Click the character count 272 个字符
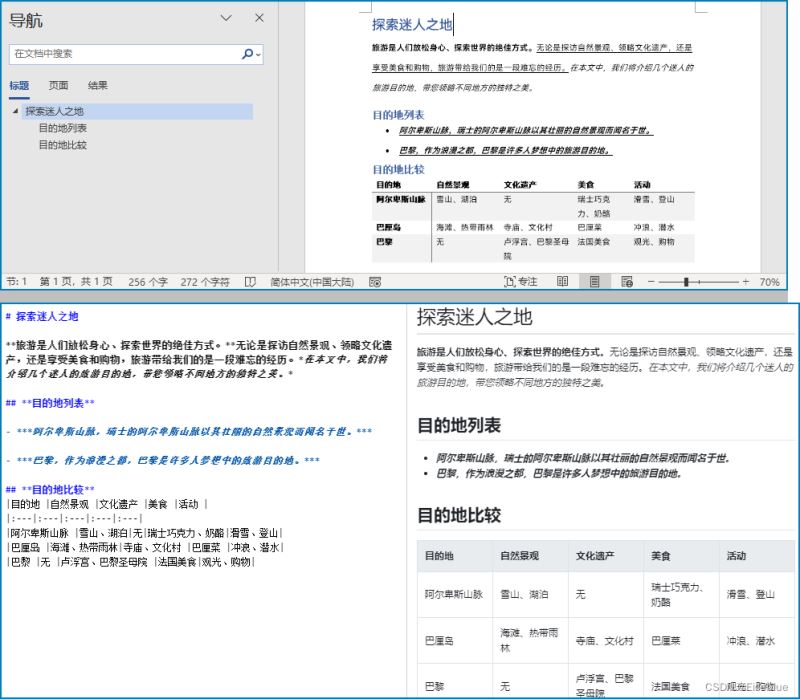The height and width of the screenshot is (699, 800). click(205, 282)
